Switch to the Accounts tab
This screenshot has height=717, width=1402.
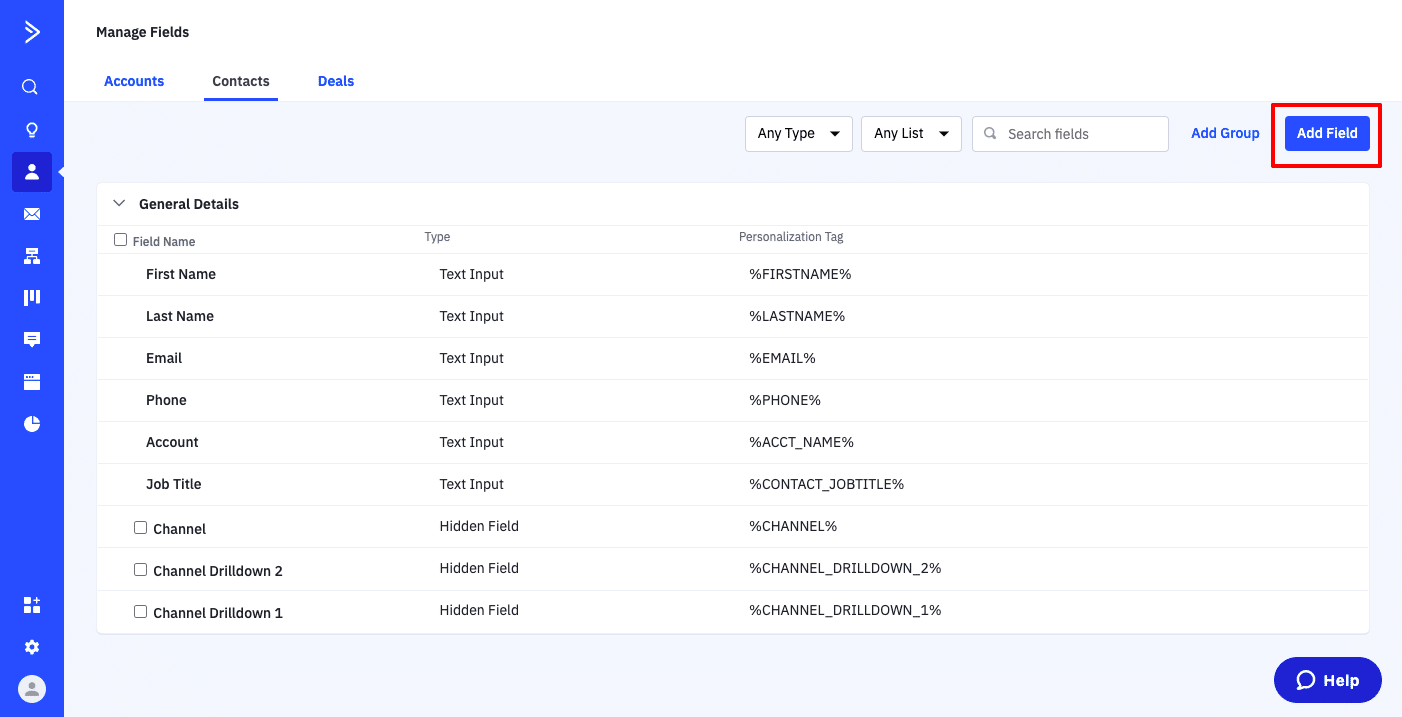(x=134, y=81)
